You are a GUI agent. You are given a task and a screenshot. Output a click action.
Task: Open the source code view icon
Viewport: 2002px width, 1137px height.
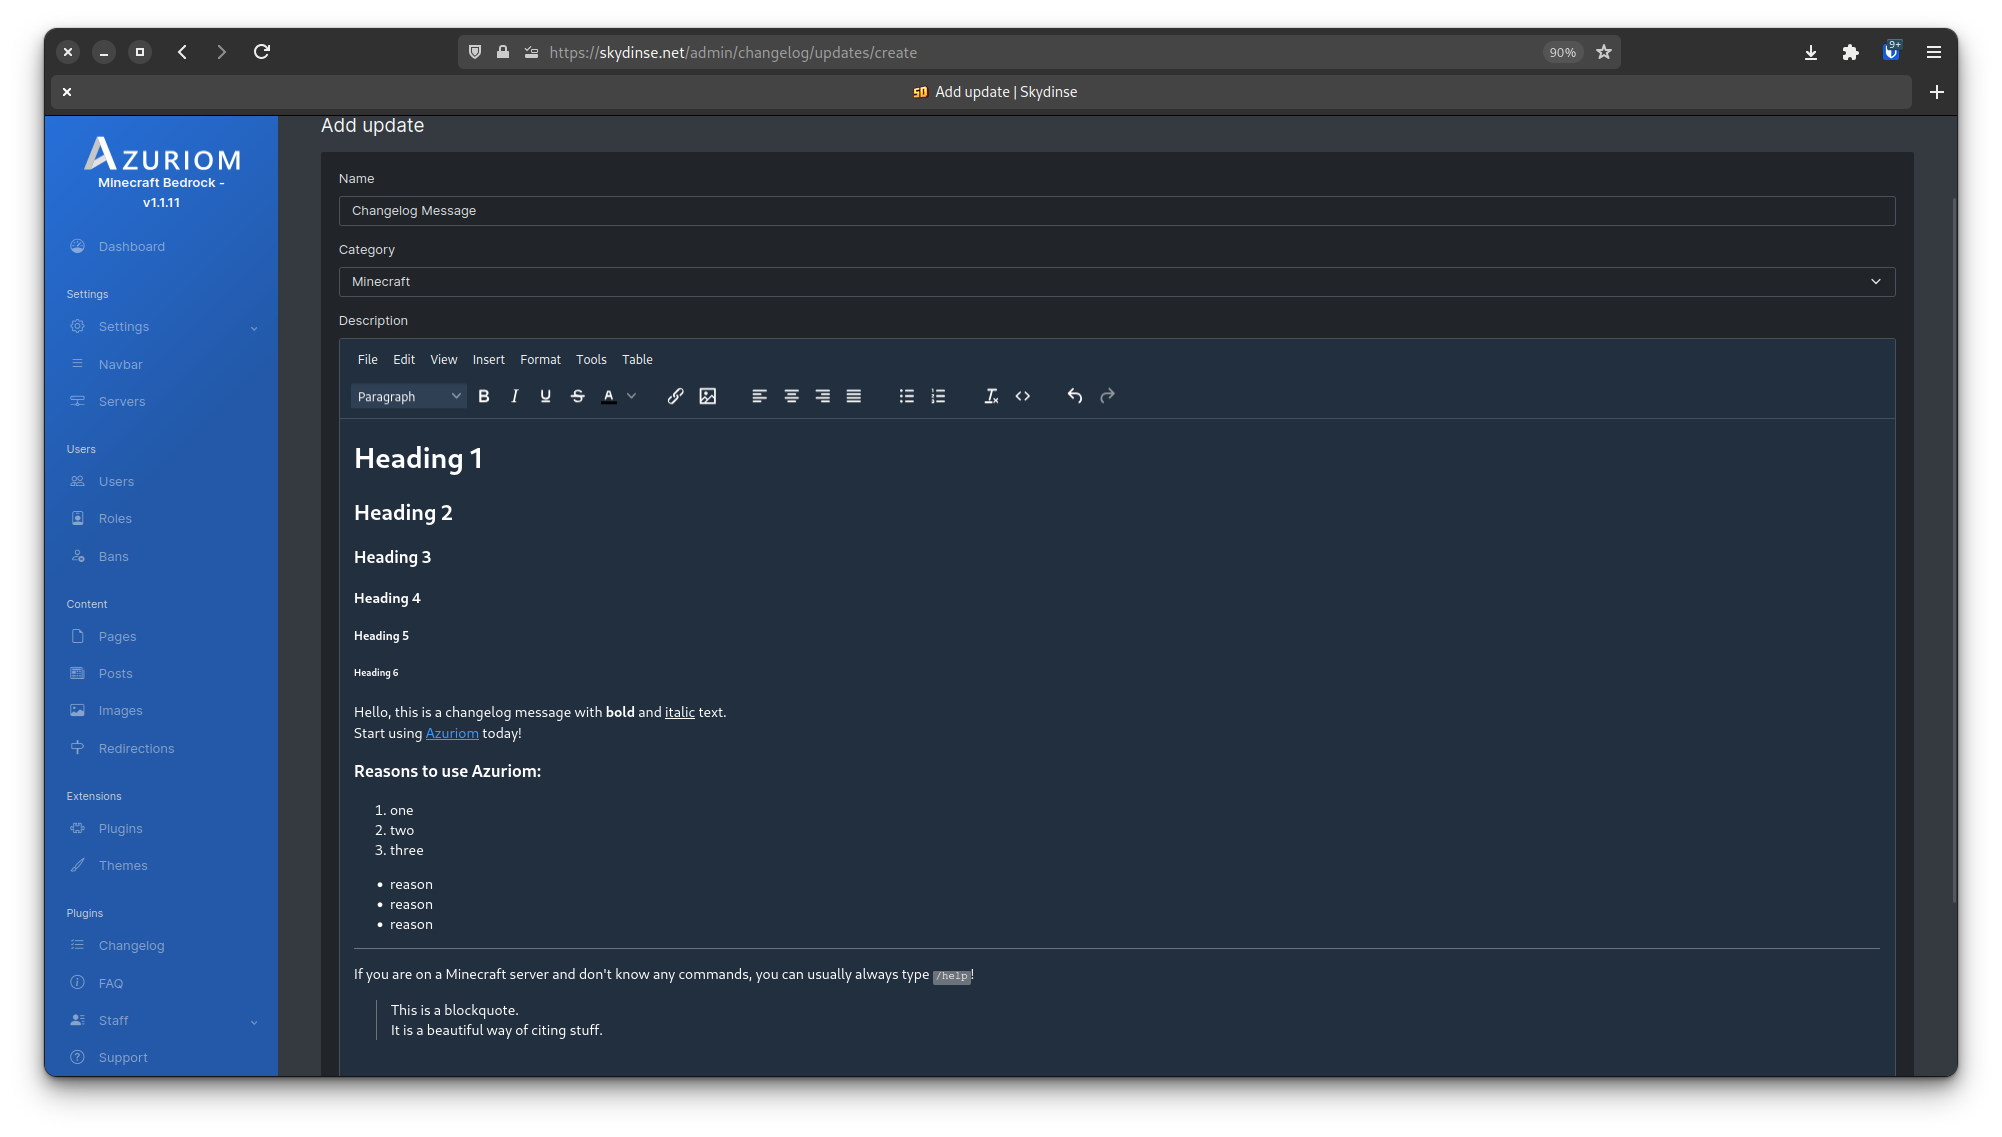tap(1022, 396)
